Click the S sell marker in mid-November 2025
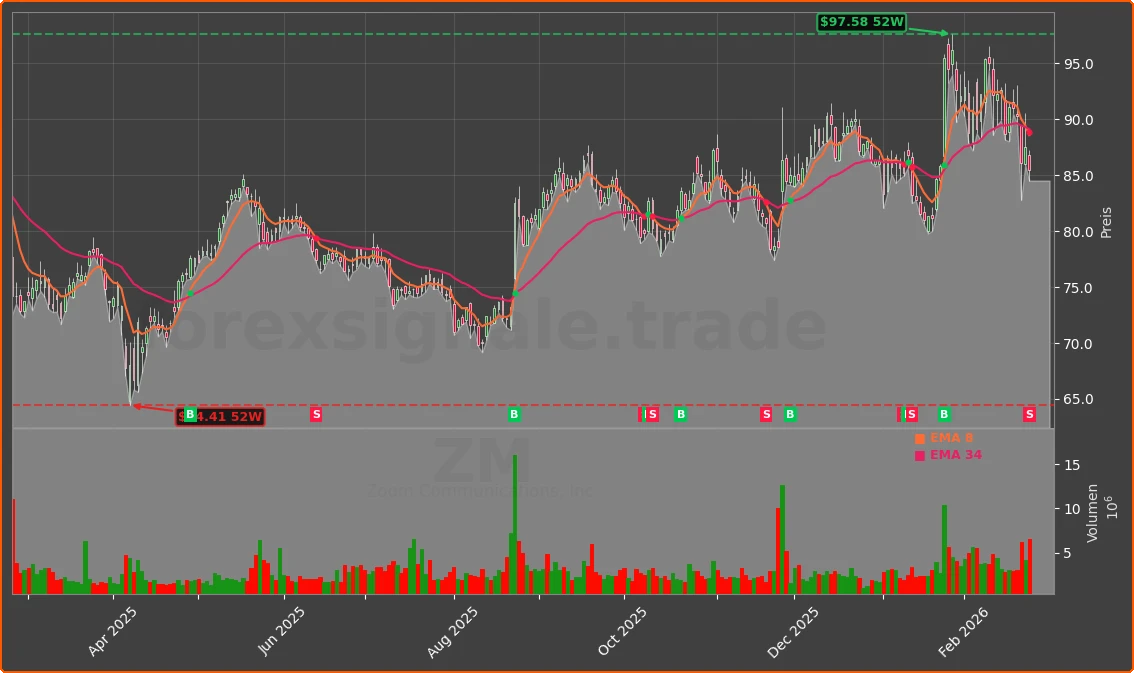 click(x=766, y=415)
